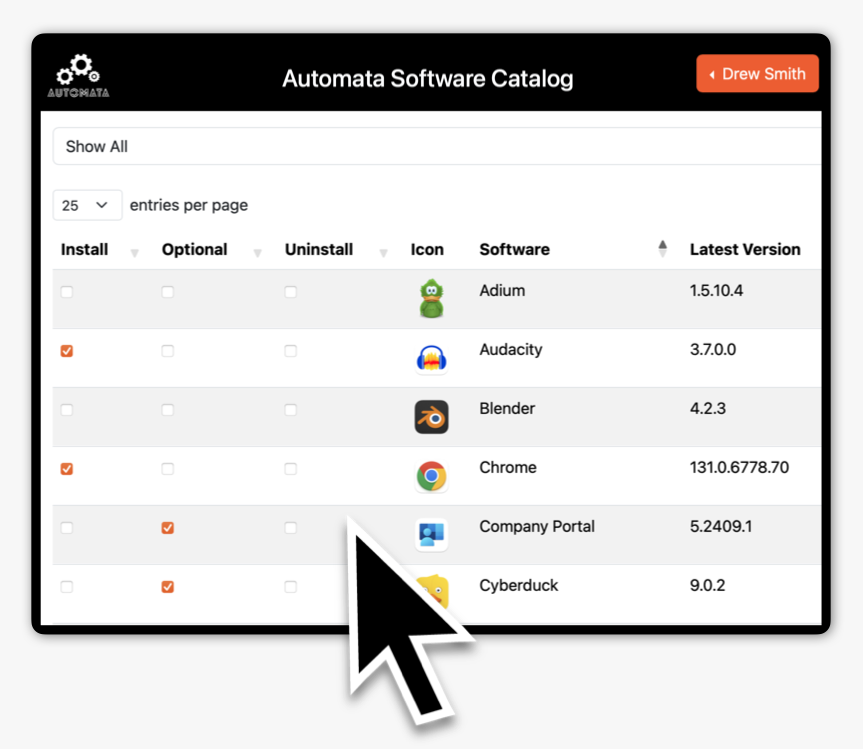
Task: Check the Install box for Adium
Action: click(x=67, y=292)
